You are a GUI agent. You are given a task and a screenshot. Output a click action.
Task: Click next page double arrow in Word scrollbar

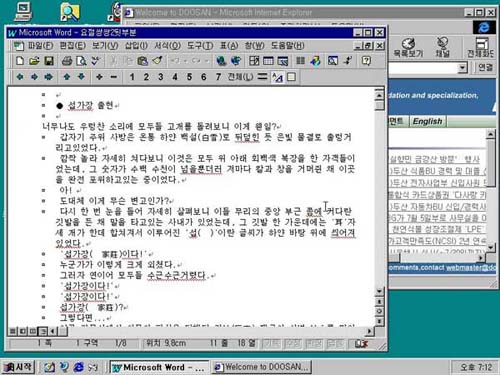coord(379,321)
